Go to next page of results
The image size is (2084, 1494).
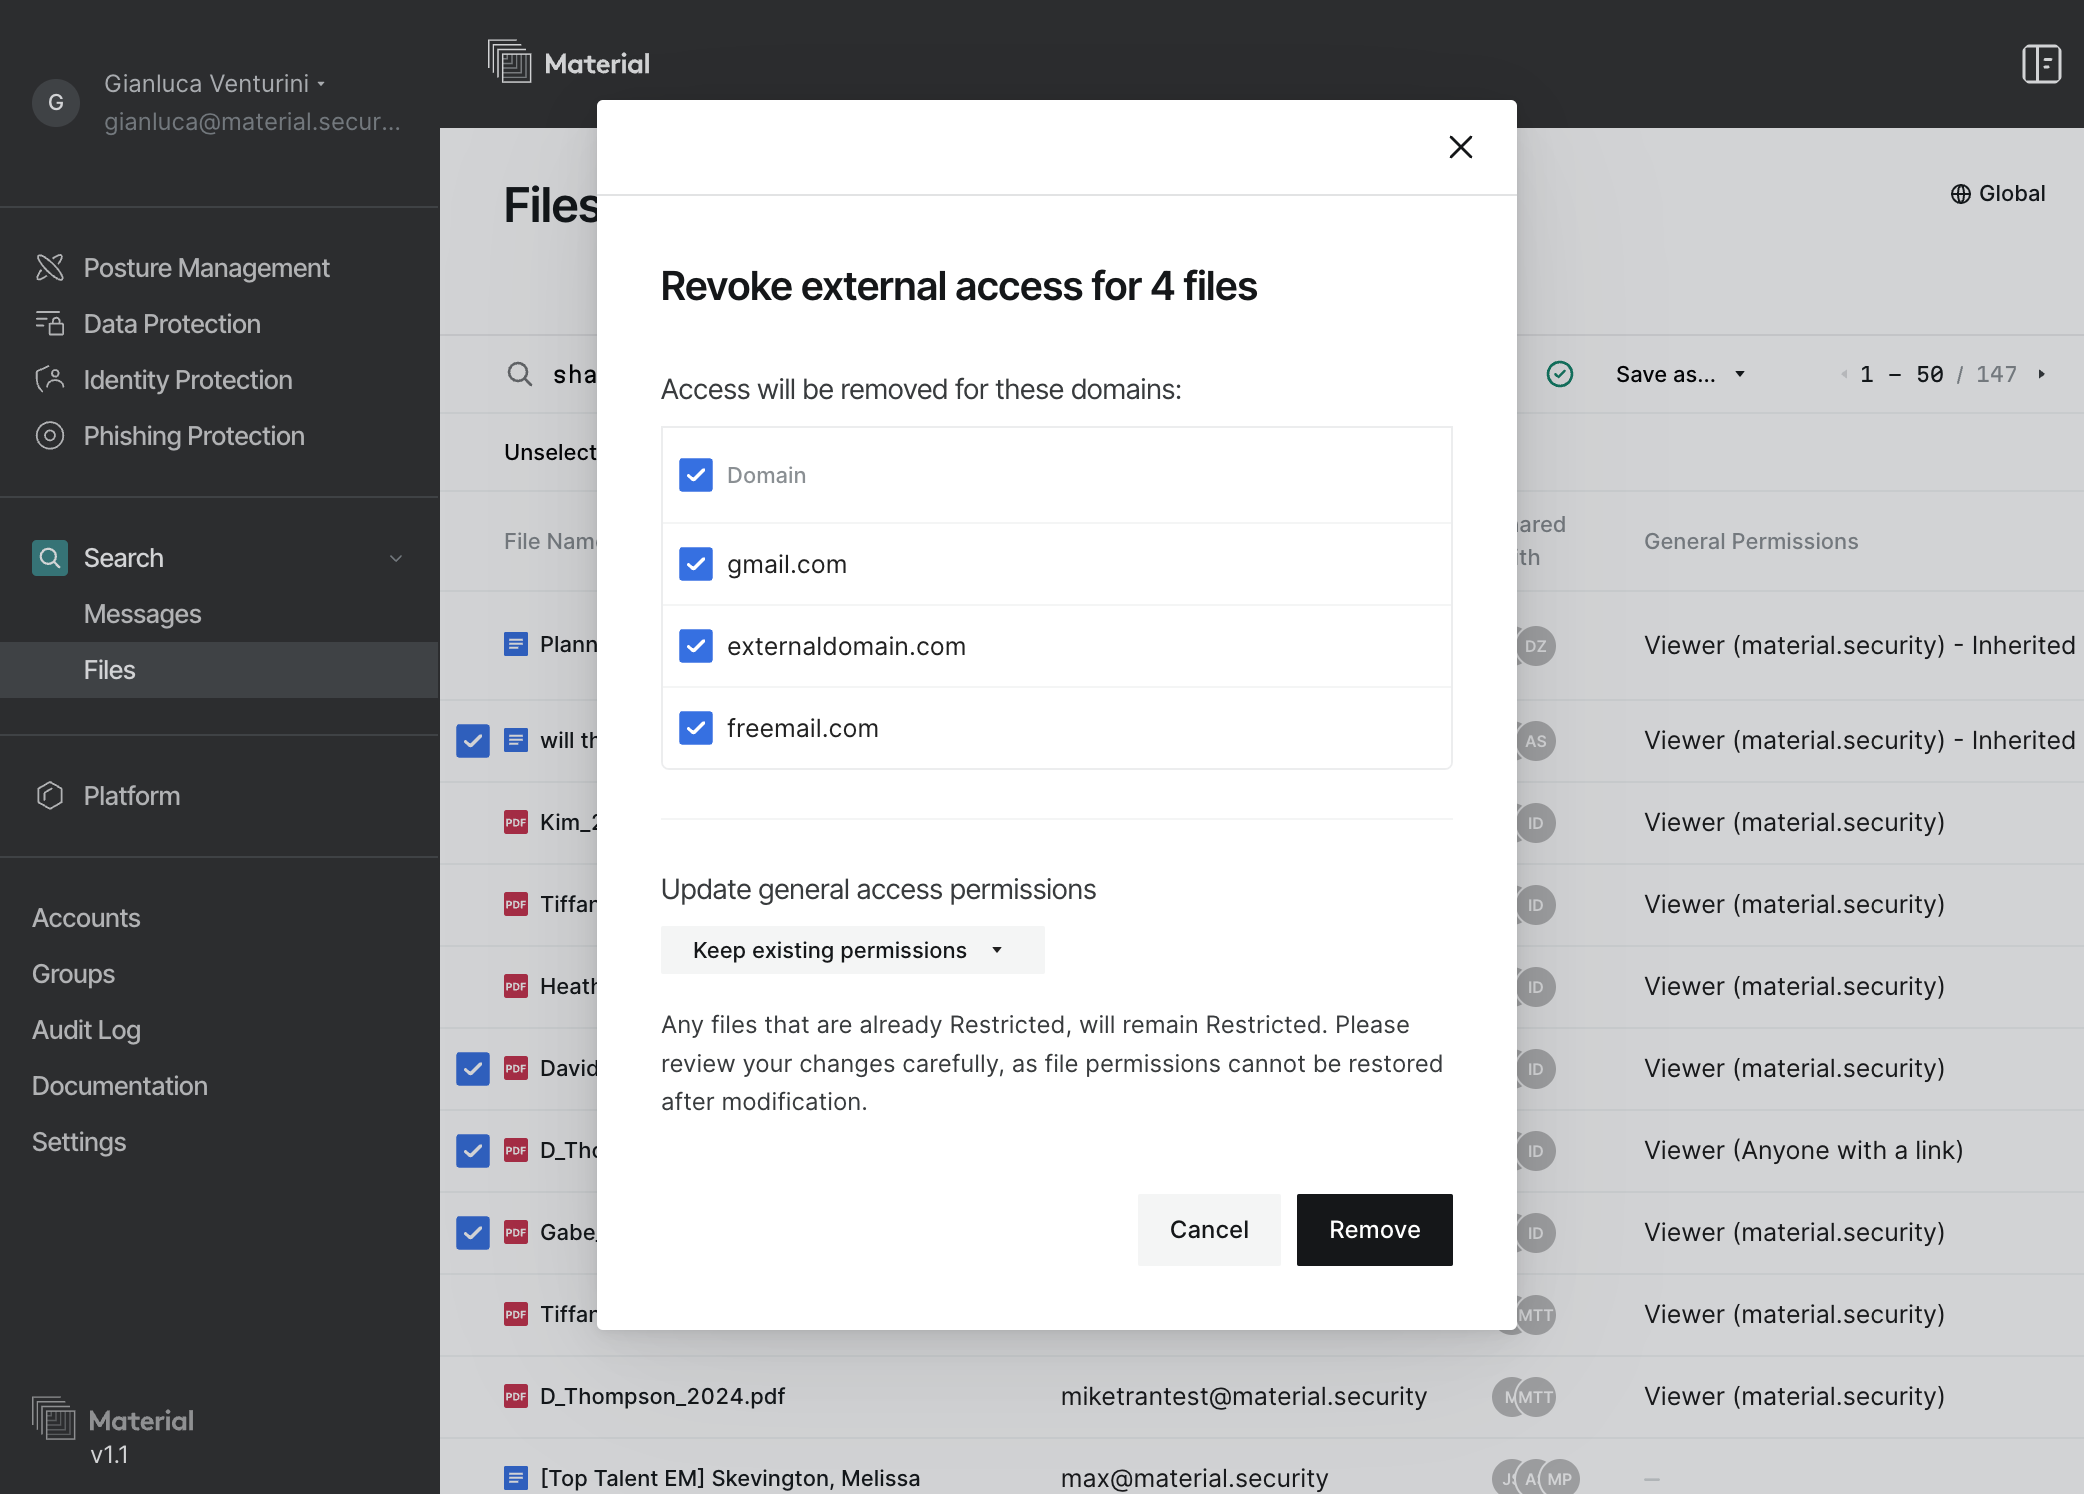[x=2042, y=374]
